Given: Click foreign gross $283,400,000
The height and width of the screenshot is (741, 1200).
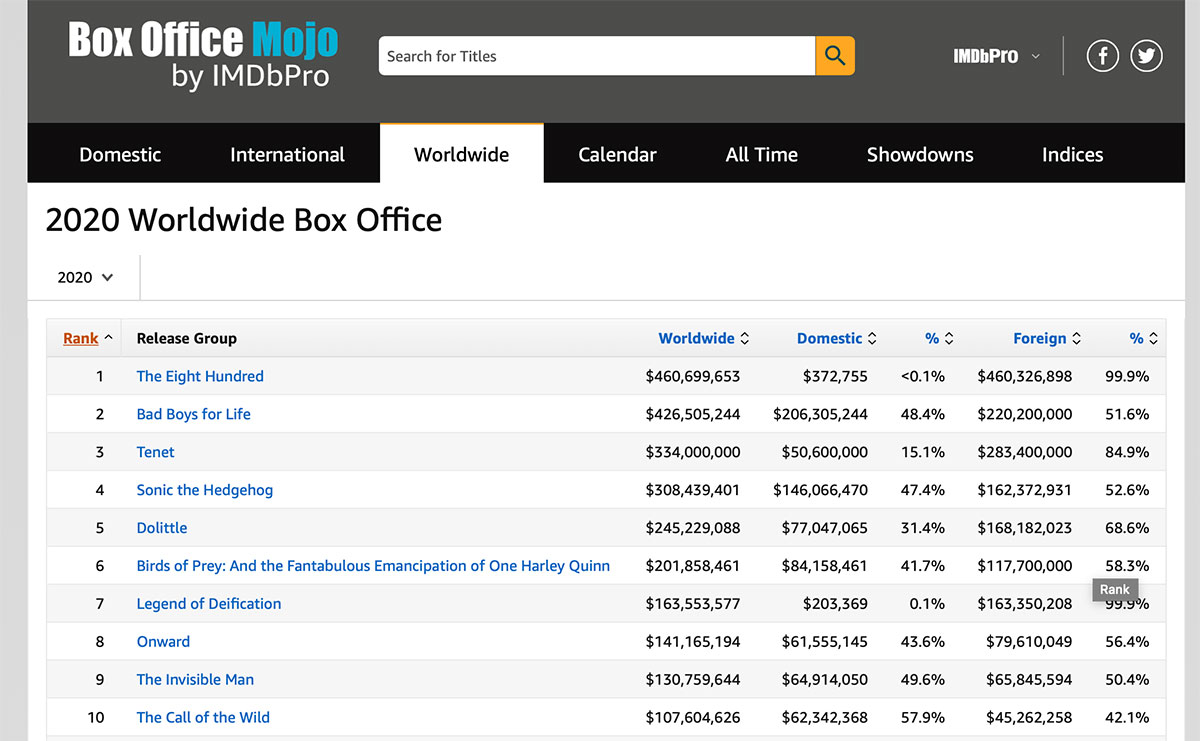Looking at the screenshot, I should (1025, 452).
